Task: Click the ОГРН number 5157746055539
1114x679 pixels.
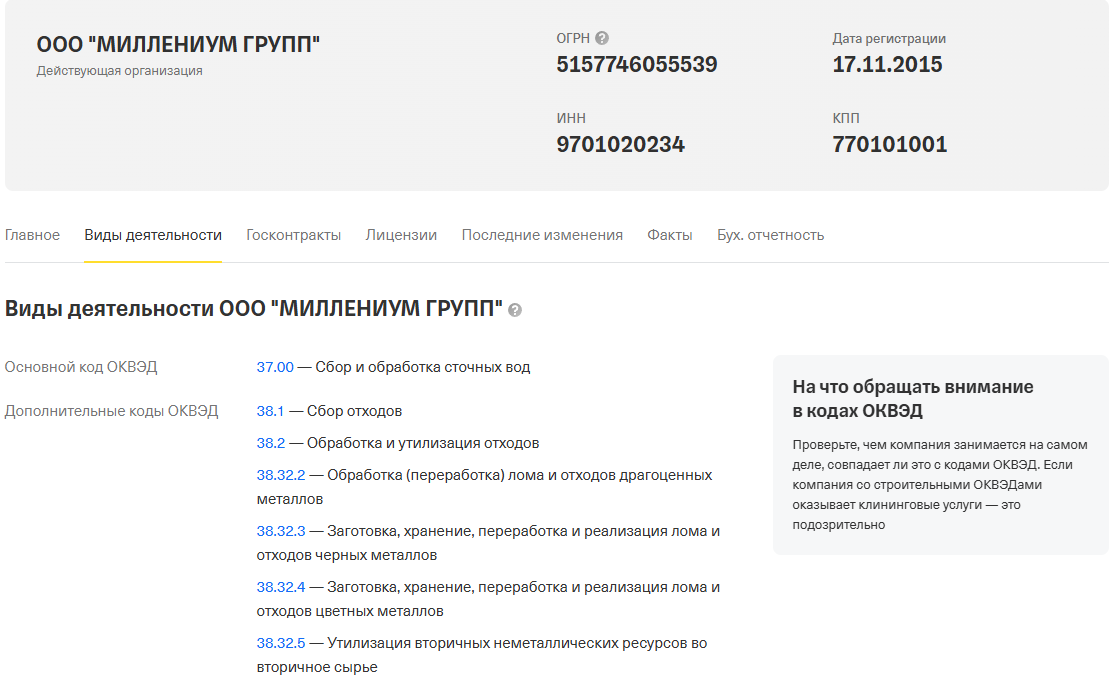Action: point(636,65)
